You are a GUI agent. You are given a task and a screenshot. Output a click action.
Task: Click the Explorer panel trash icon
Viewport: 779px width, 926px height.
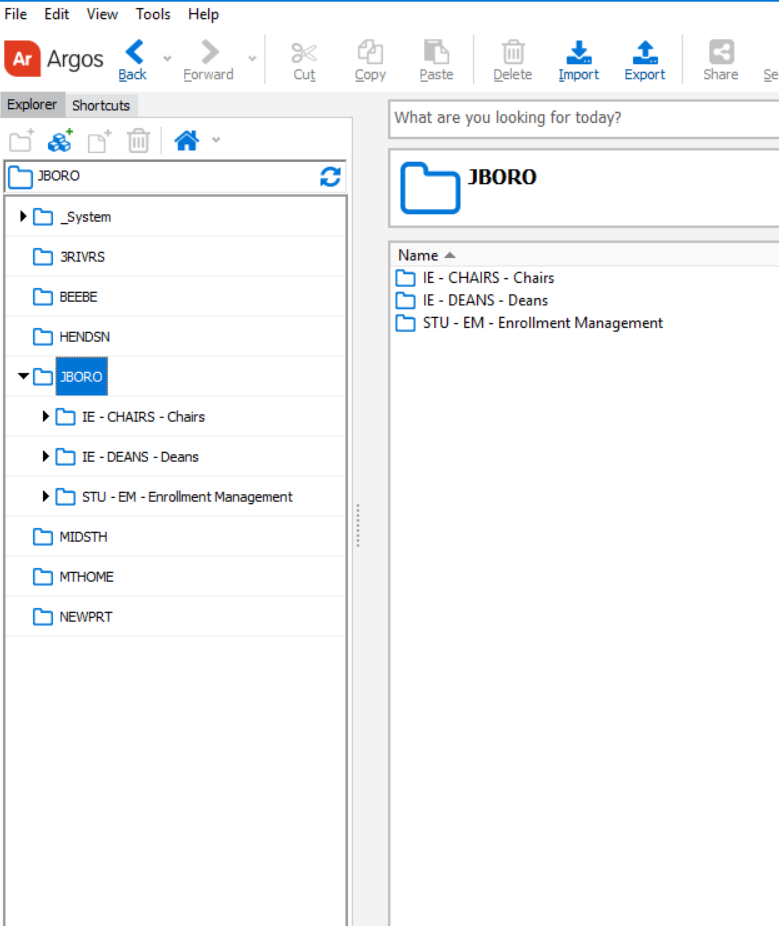click(139, 141)
